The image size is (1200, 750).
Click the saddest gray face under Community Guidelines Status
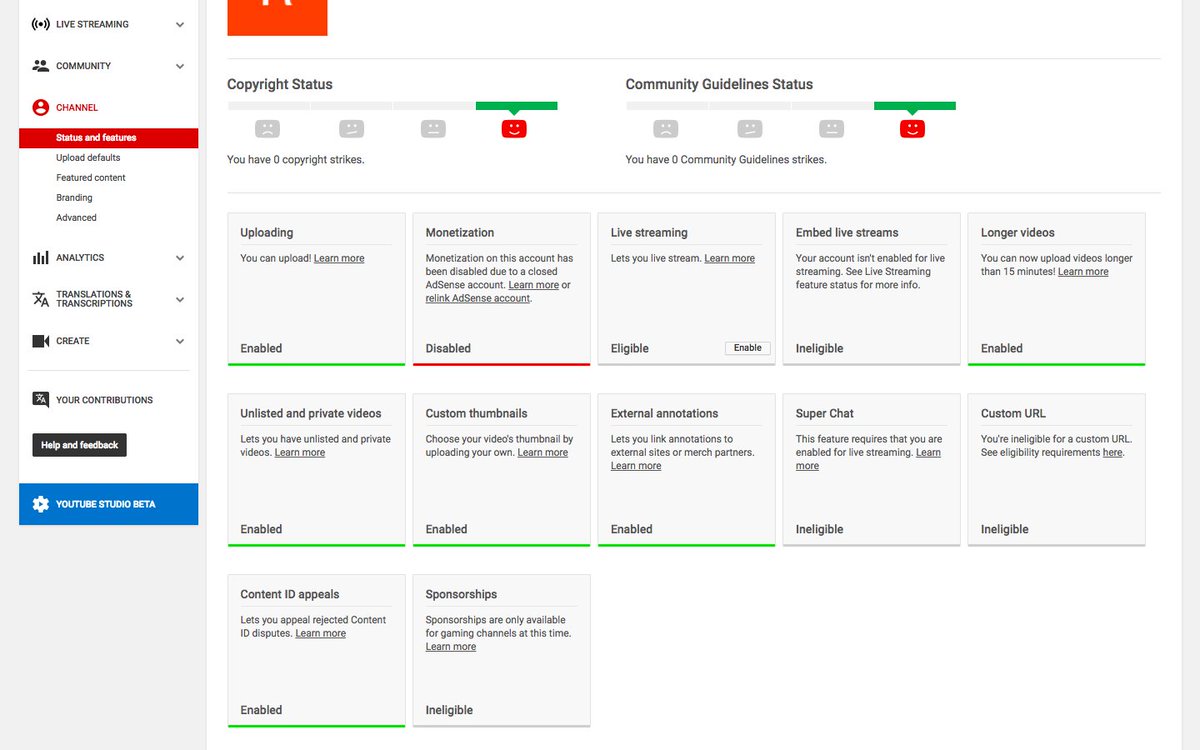(665, 128)
